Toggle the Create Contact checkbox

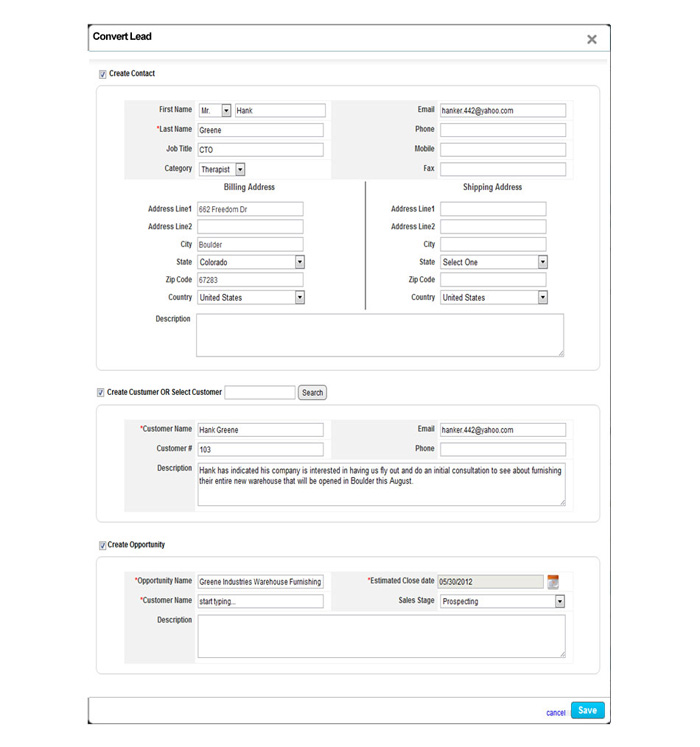point(103,74)
